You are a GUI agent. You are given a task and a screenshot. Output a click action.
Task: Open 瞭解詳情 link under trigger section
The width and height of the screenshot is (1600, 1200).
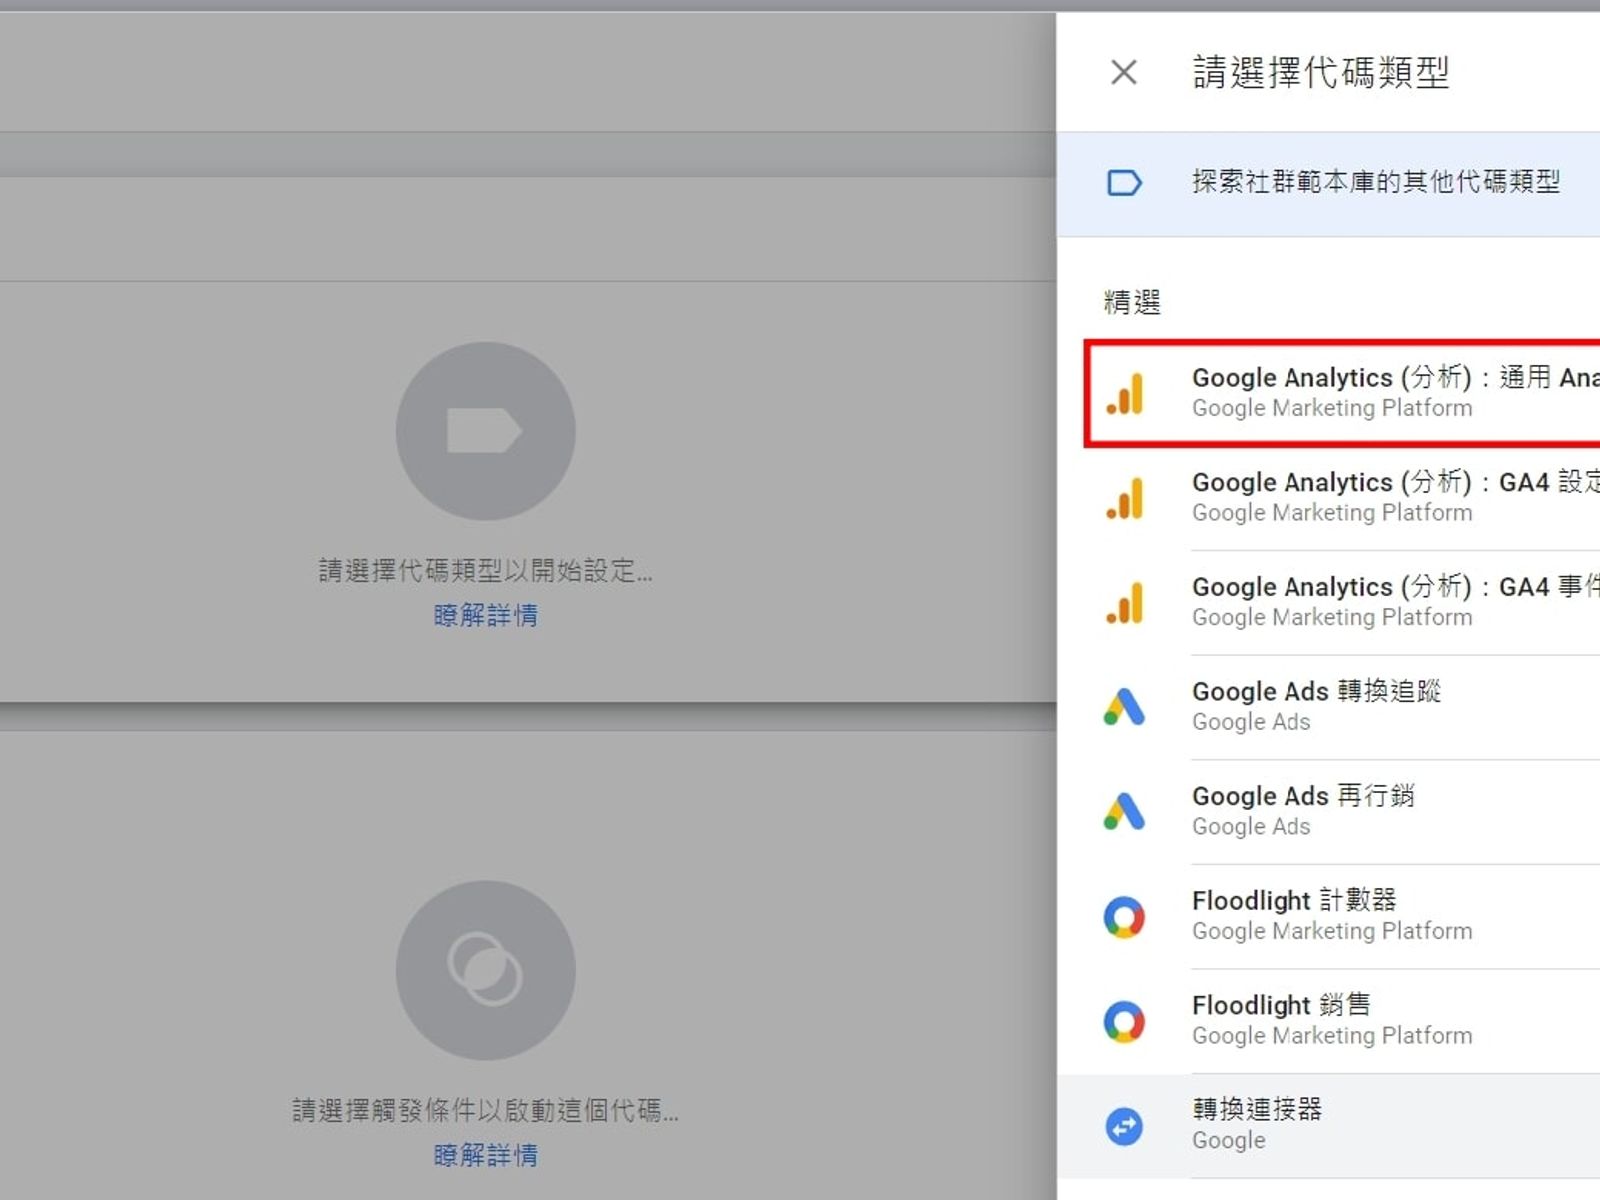click(x=486, y=1155)
